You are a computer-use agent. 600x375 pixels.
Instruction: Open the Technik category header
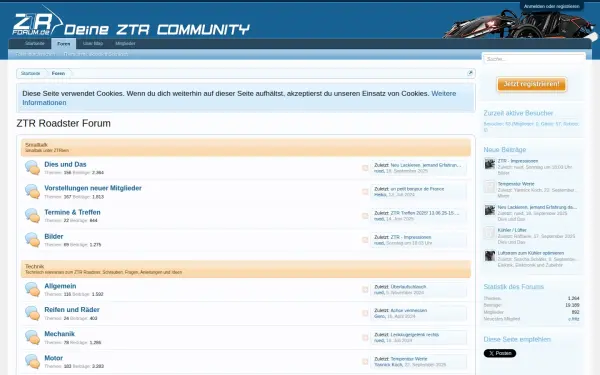(34, 266)
